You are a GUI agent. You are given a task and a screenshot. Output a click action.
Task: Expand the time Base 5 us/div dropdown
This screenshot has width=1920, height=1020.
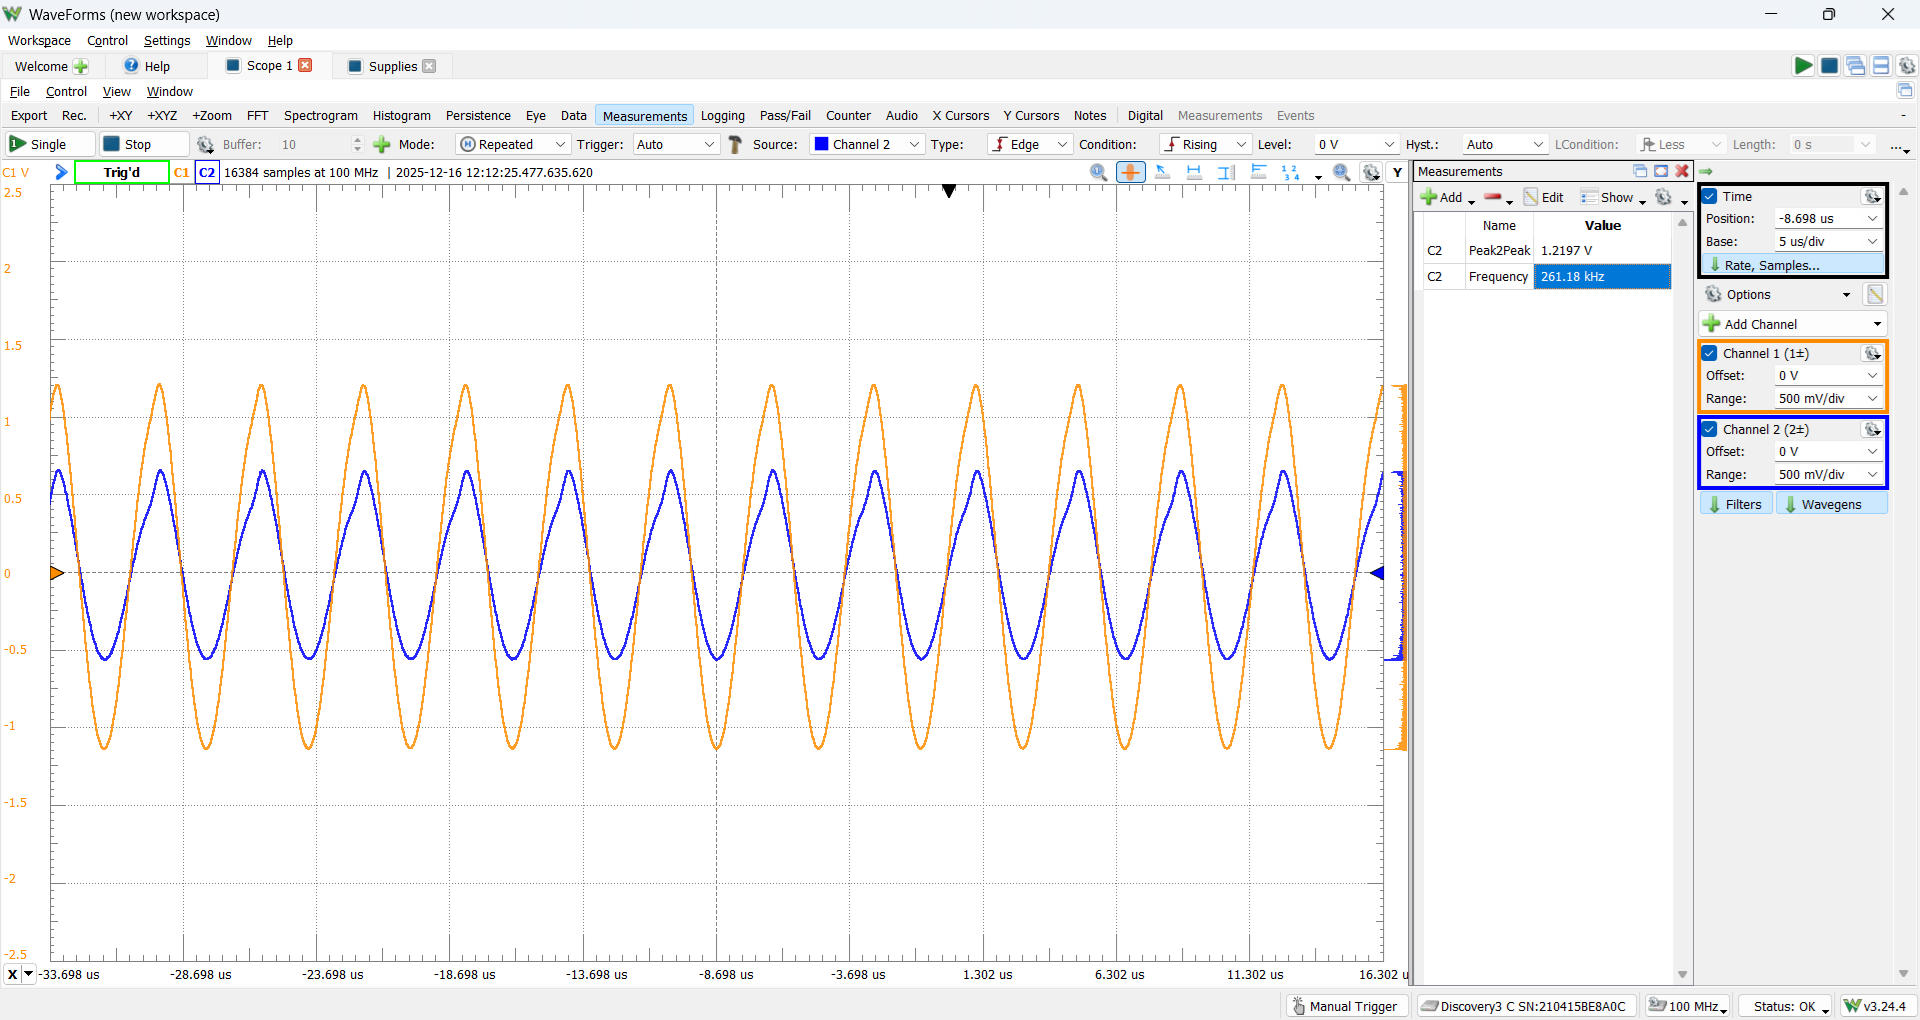click(1828, 242)
